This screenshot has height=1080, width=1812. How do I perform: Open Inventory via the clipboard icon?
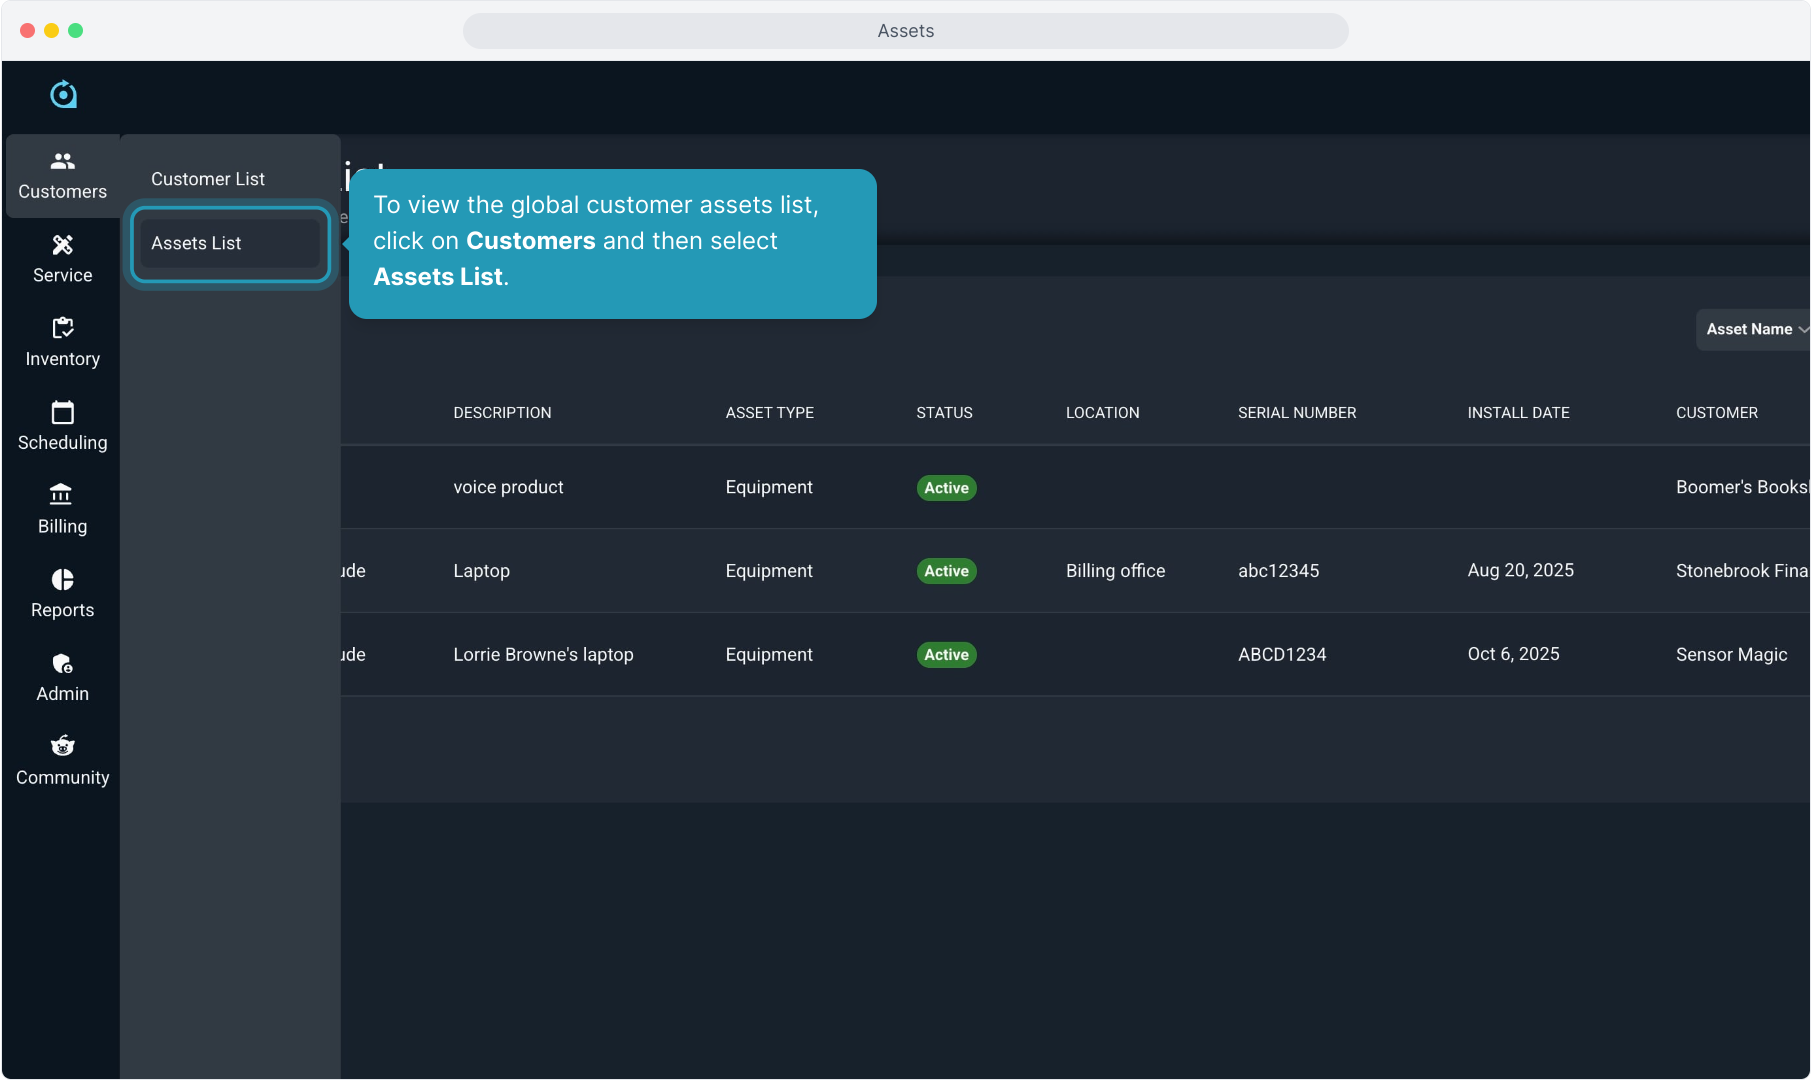pos(62,328)
